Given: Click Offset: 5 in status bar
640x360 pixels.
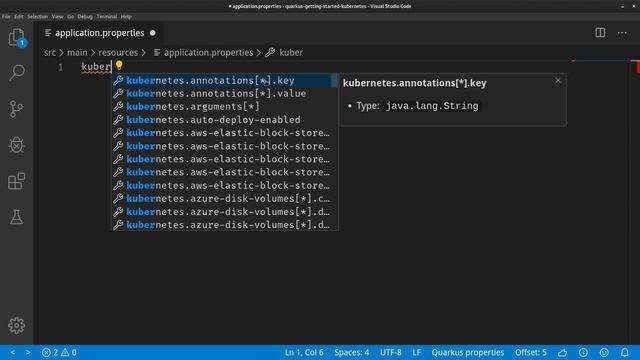Looking at the screenshot, I should (531, 352).
